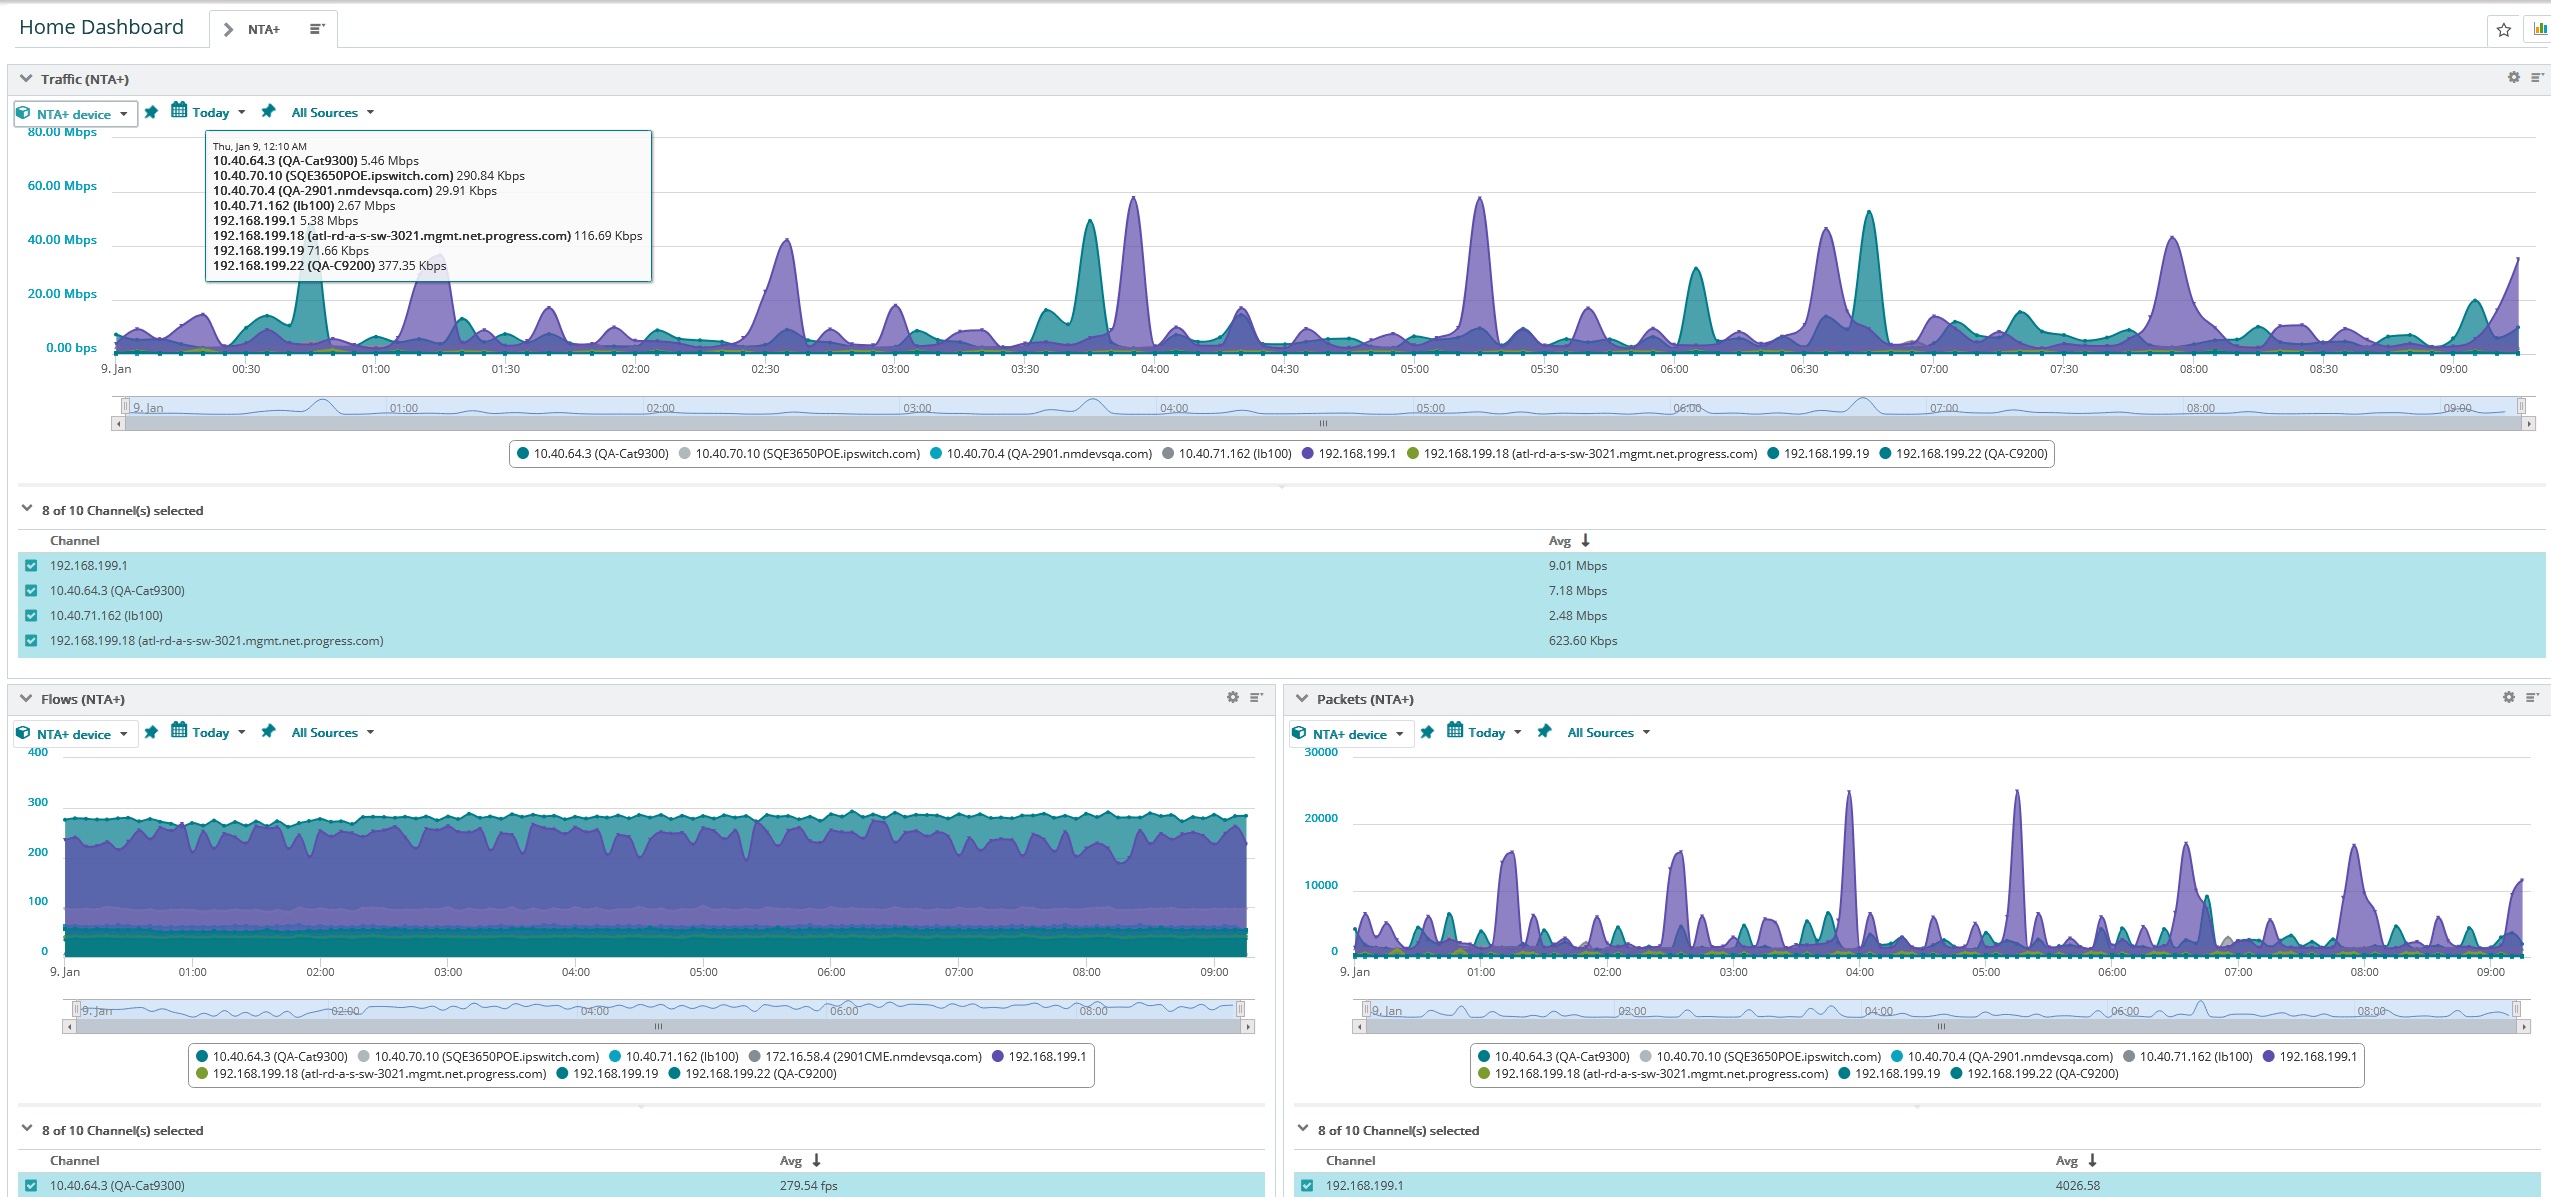Open the Today dropdown in the Traffic panel
This screenshot has height=1197, width=2551.
tap(213, 111)
